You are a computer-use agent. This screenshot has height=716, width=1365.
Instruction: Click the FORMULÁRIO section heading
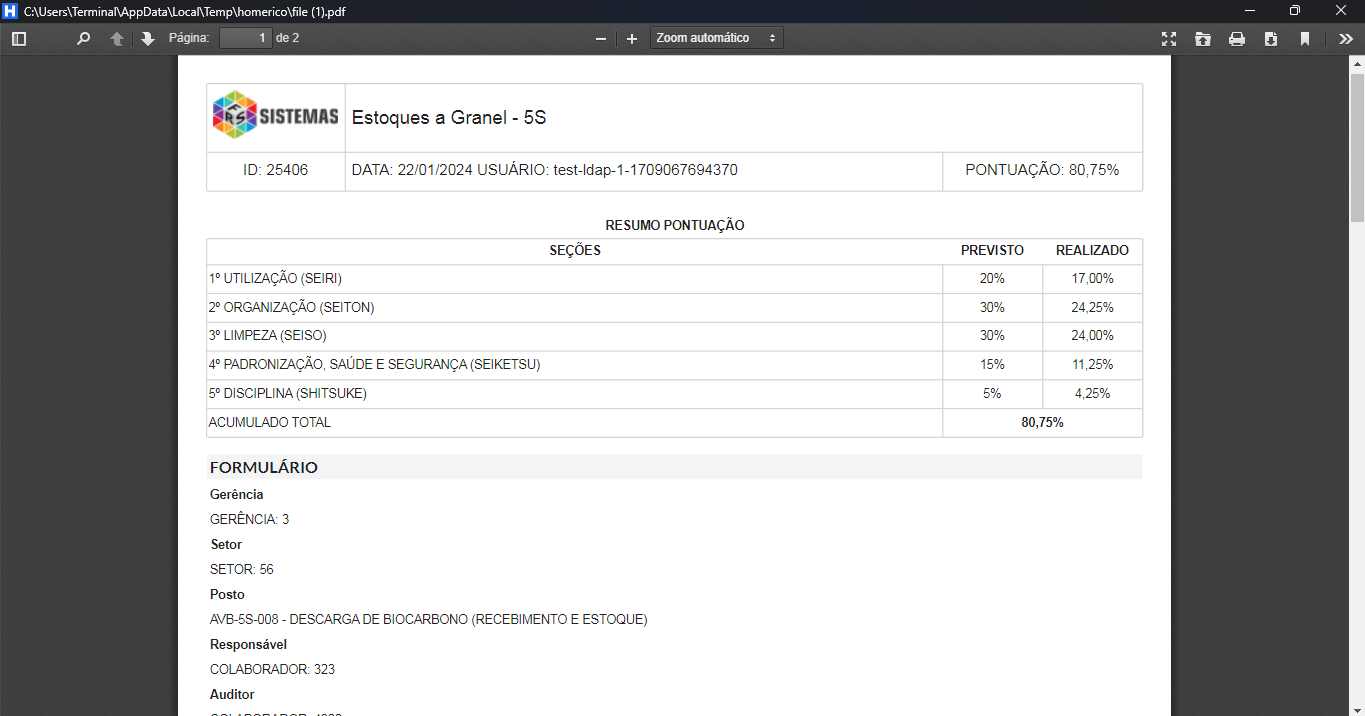264,467
